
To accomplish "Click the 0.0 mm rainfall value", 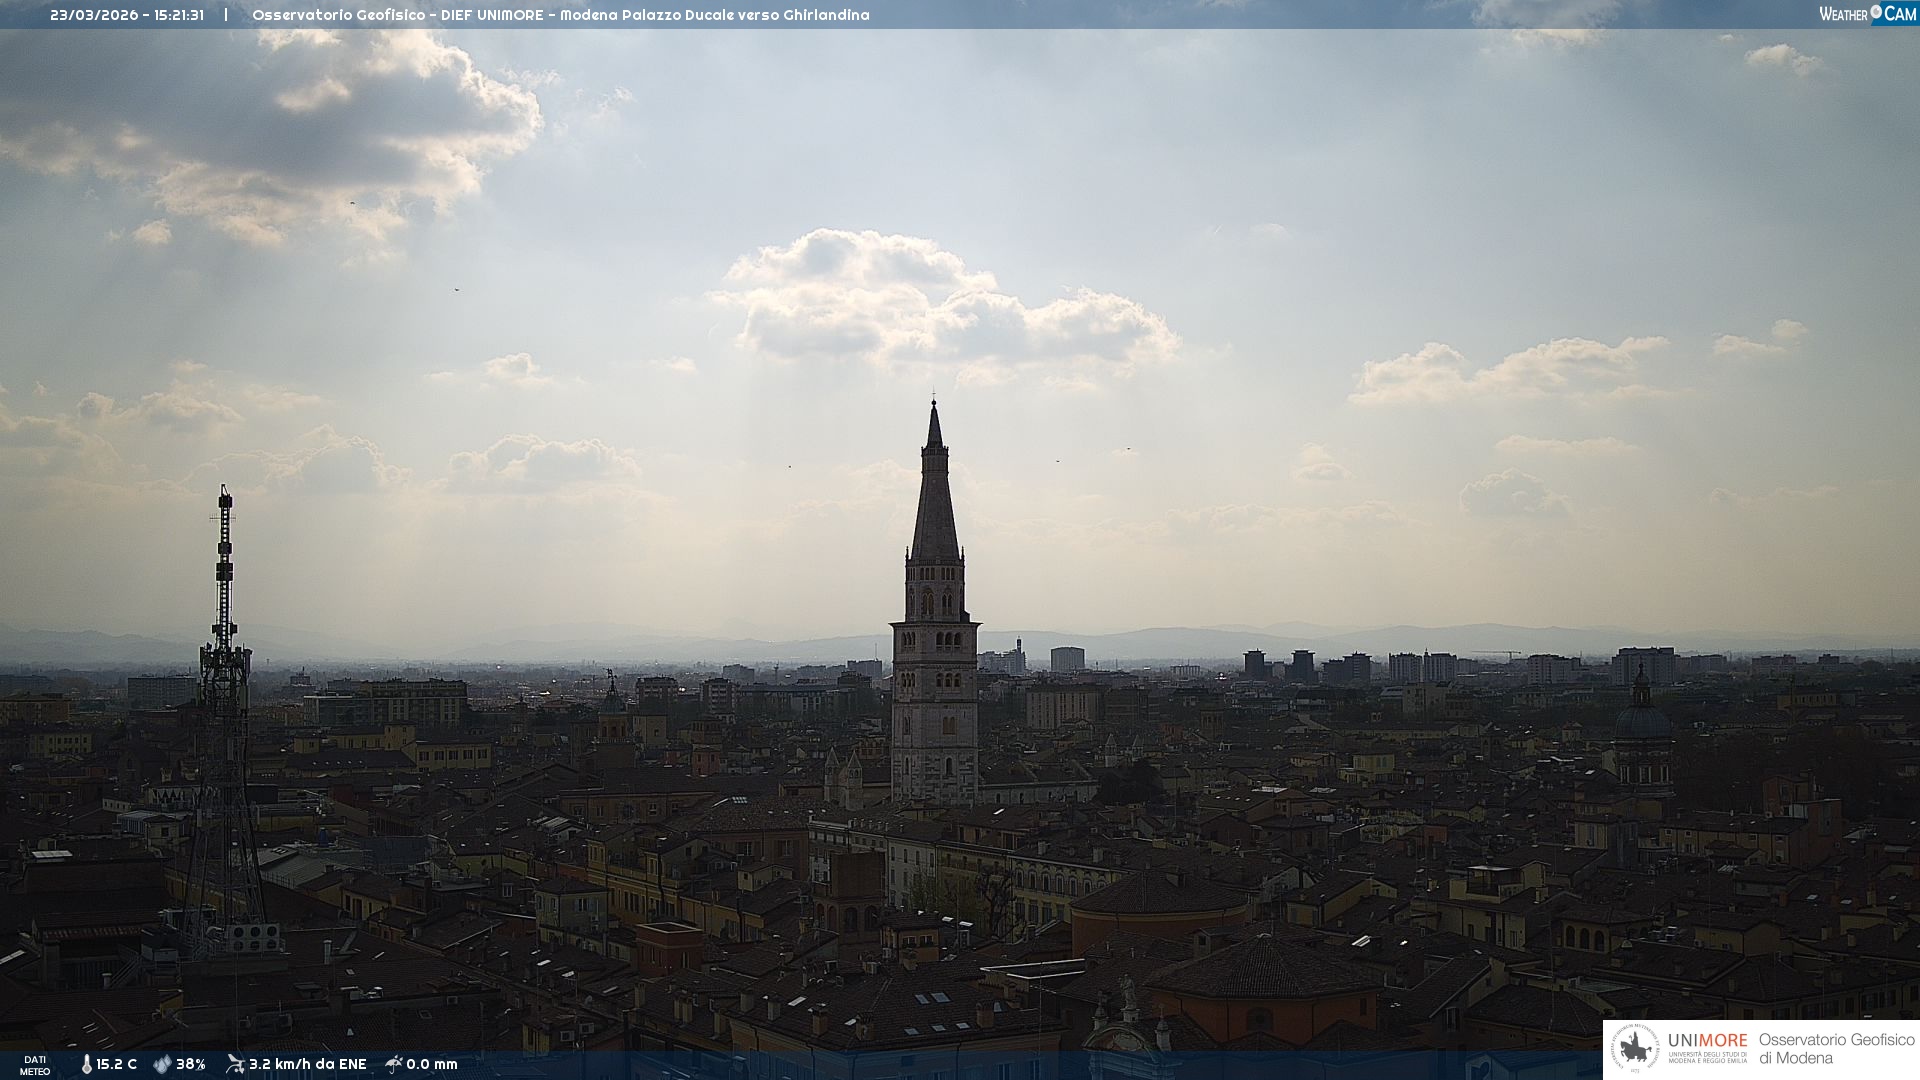I will pos(432,1064).
